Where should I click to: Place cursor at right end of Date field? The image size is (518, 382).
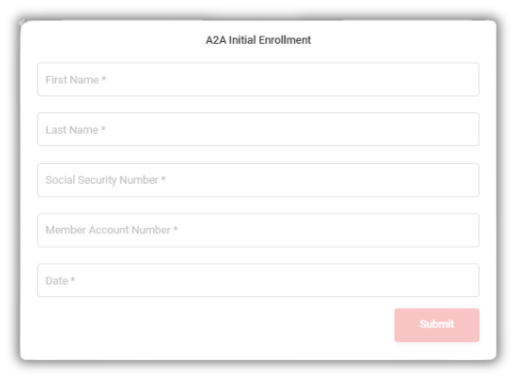473,280
